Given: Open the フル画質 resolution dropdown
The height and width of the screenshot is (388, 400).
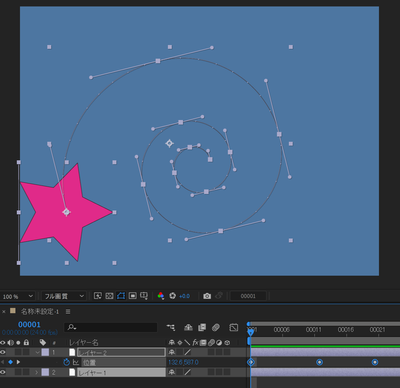Looking at the screenshot, I should (x=63, y=296).
